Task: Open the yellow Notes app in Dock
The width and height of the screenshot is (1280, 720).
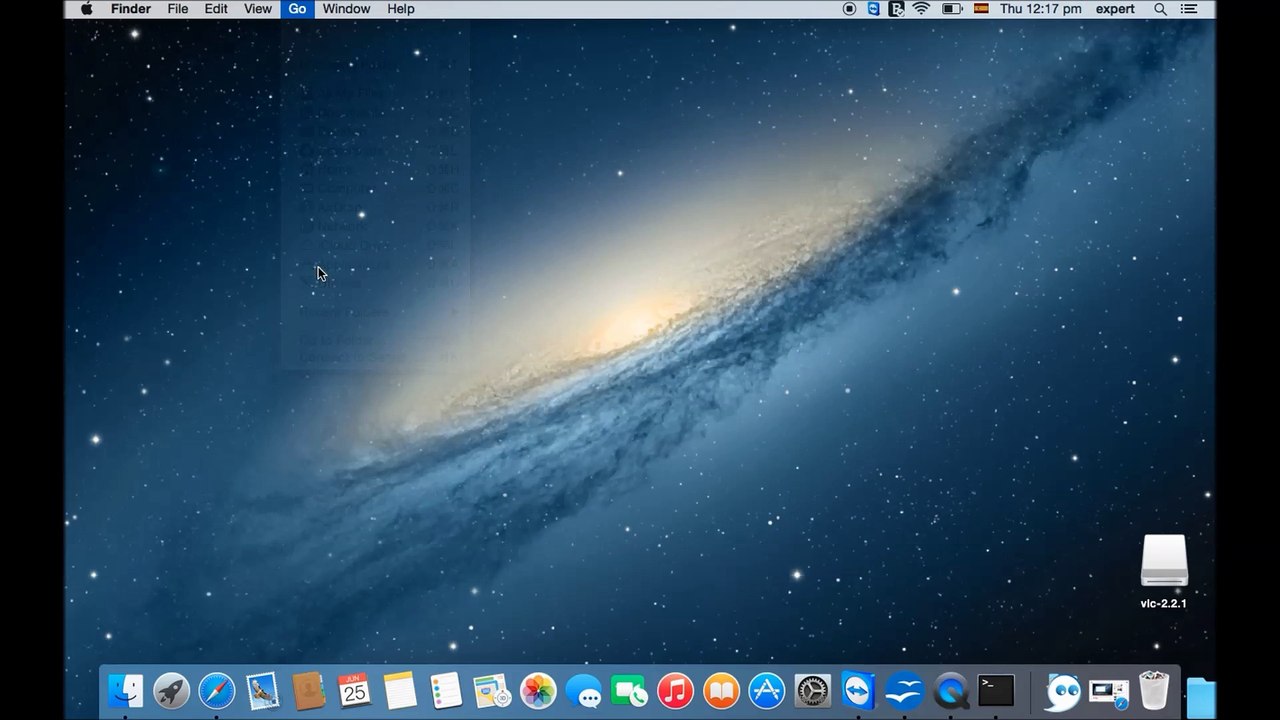Action: 400,691
